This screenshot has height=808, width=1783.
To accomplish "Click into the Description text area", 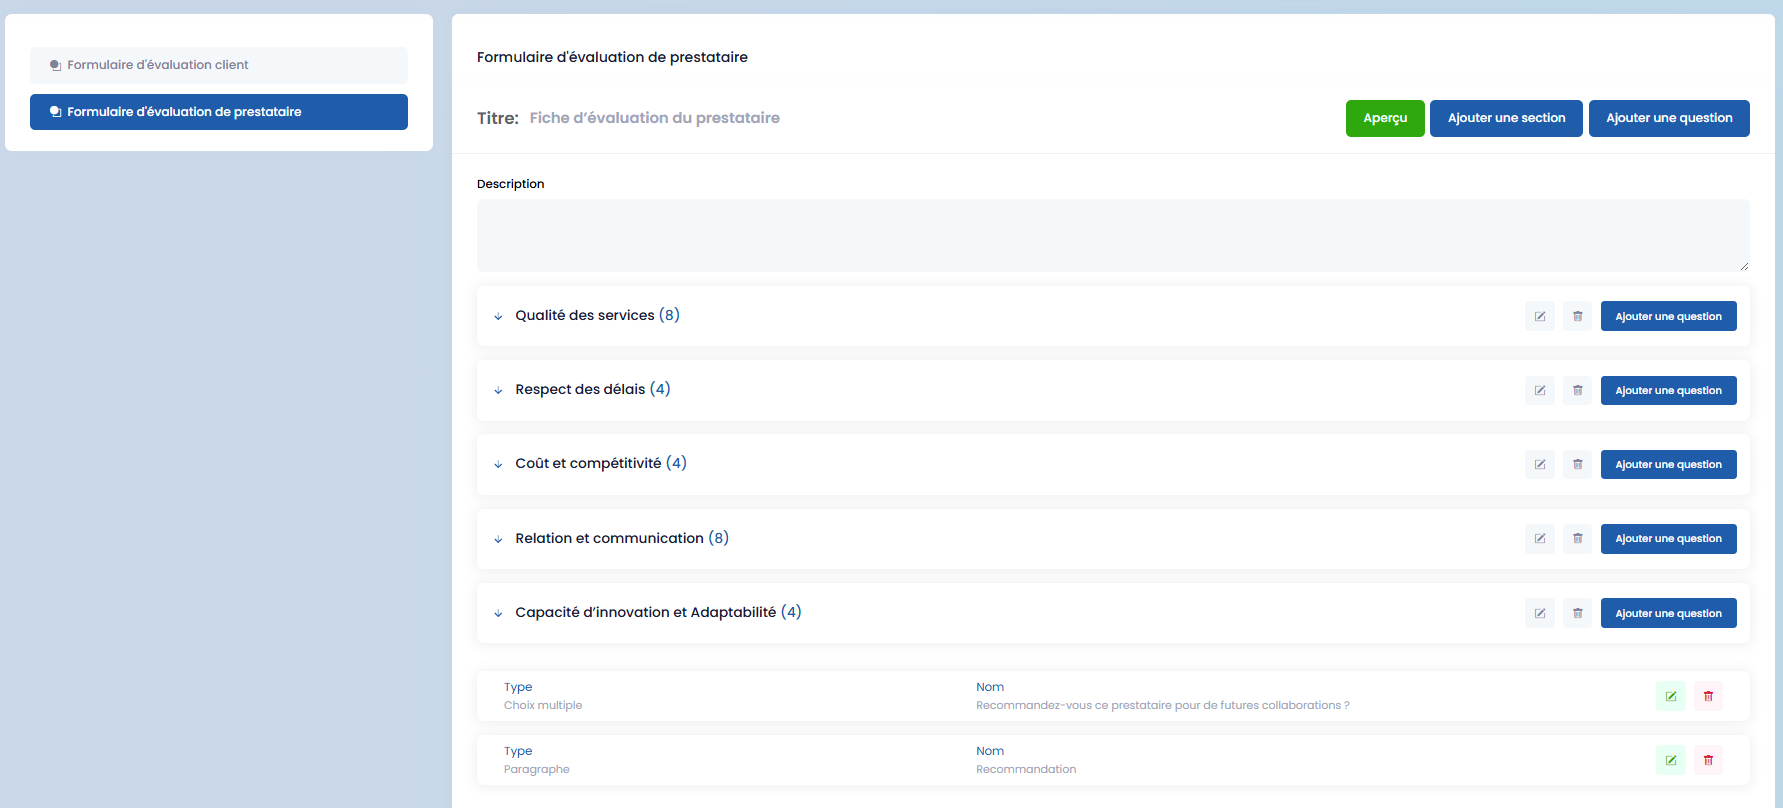I will pyautogui.click(x=1112, y=235).
